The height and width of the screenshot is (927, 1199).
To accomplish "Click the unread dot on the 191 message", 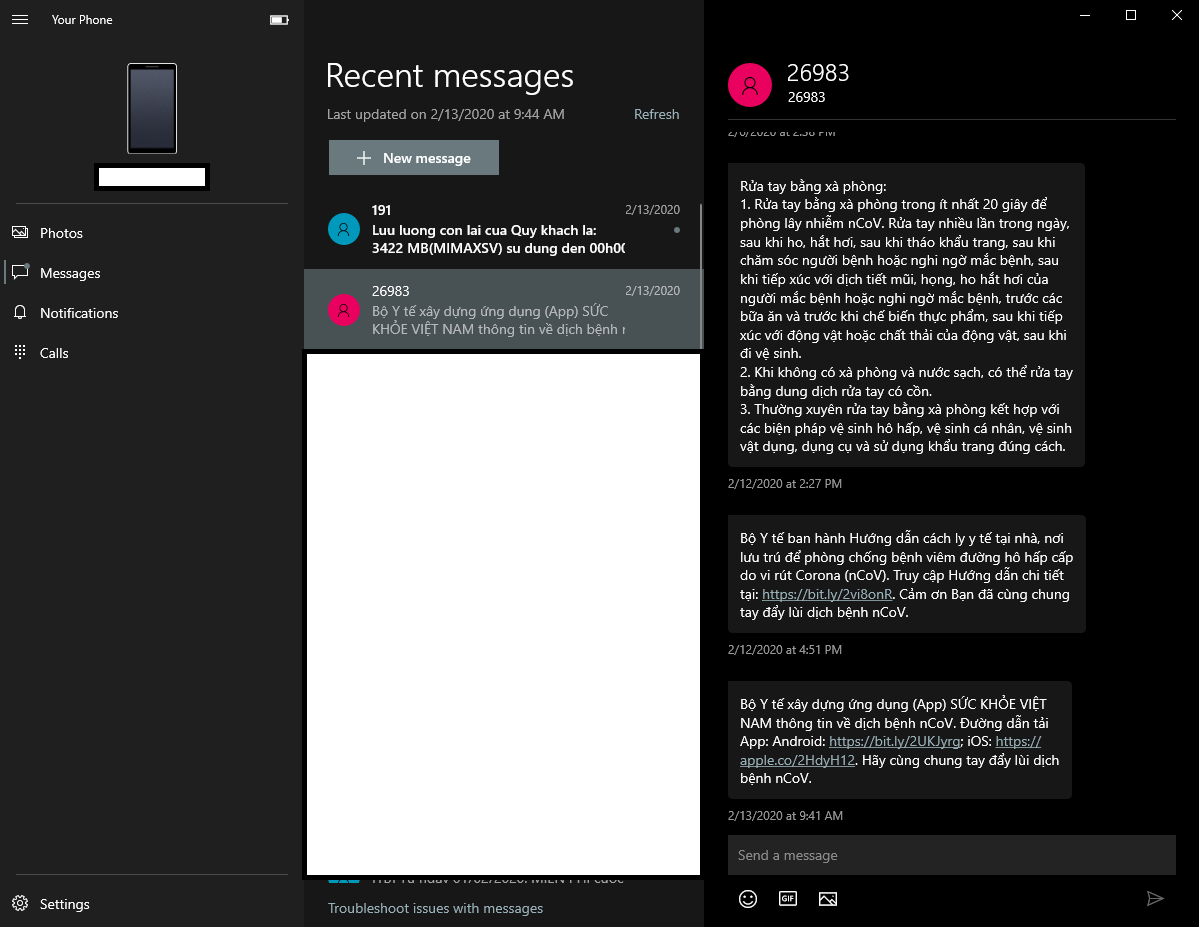I will point(677,229).
